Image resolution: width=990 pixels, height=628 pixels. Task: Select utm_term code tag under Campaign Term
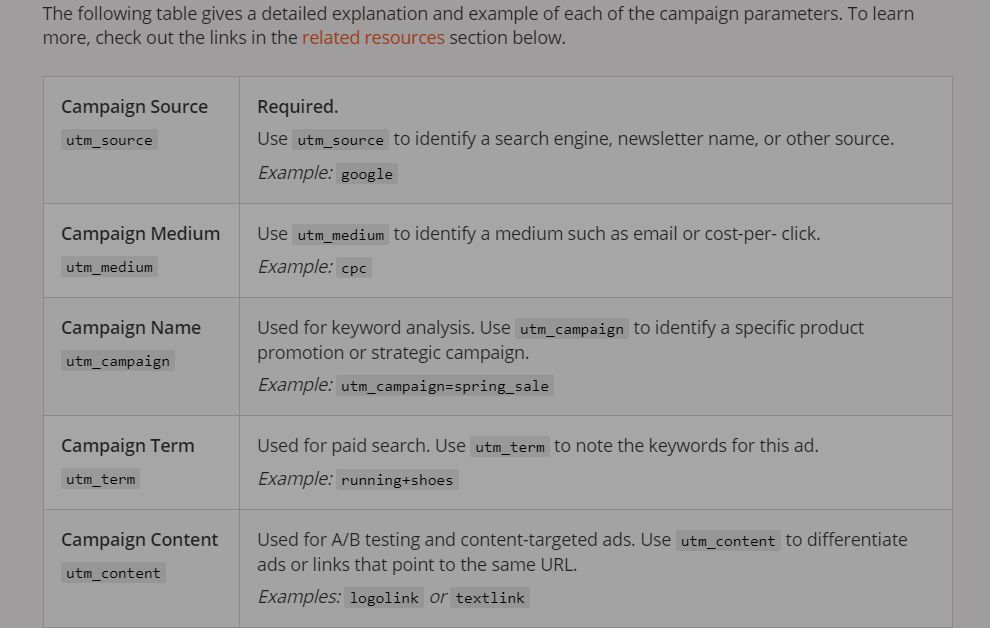pos(100,479)
